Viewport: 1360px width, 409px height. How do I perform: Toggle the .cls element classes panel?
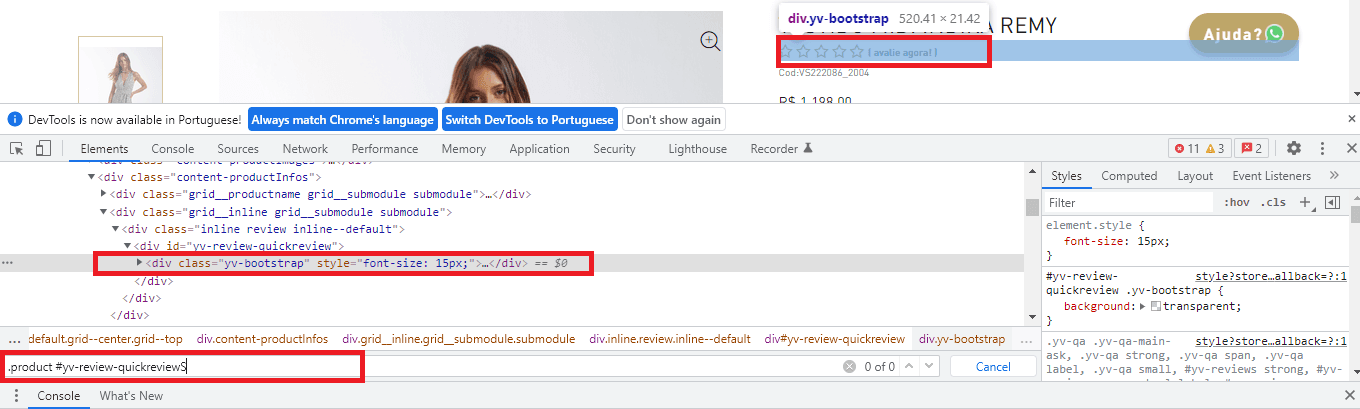(1273, 202)
